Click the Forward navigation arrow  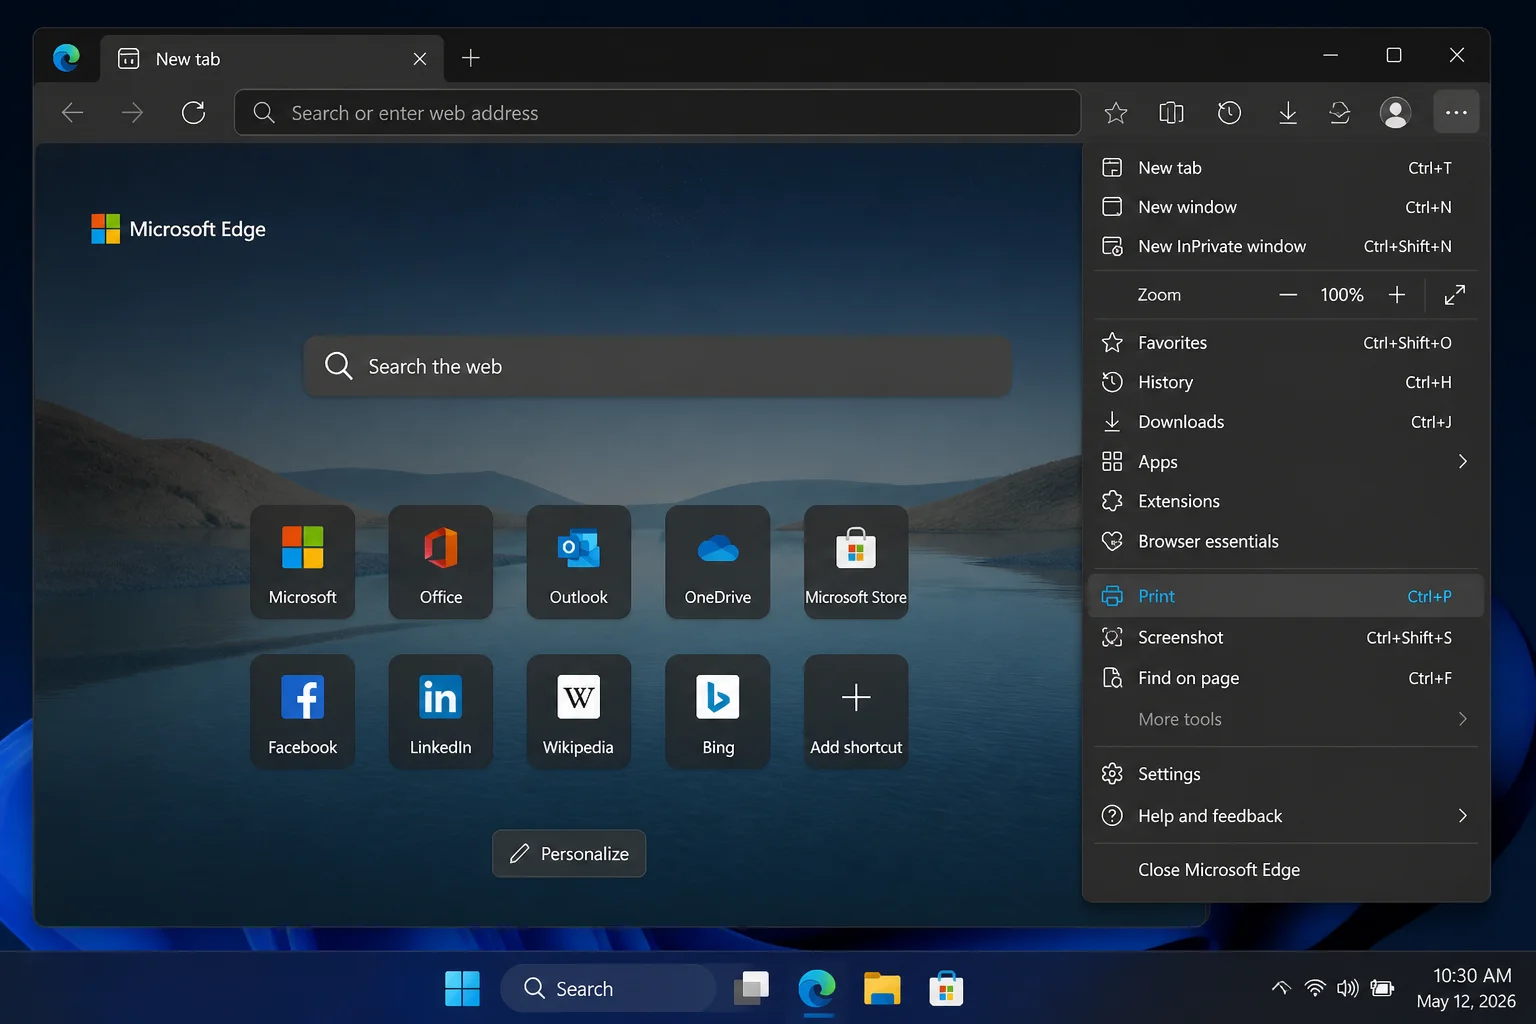pyautogui.click(x=132, y=112)
